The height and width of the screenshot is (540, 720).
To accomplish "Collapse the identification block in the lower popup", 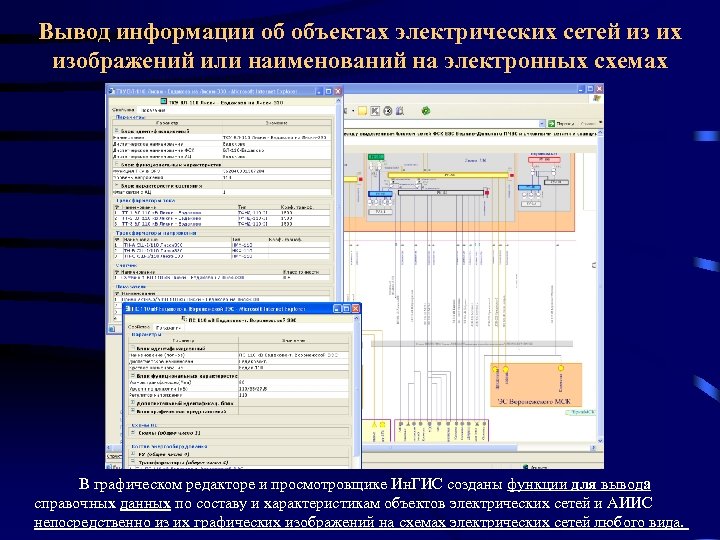I will click(133, 348).
